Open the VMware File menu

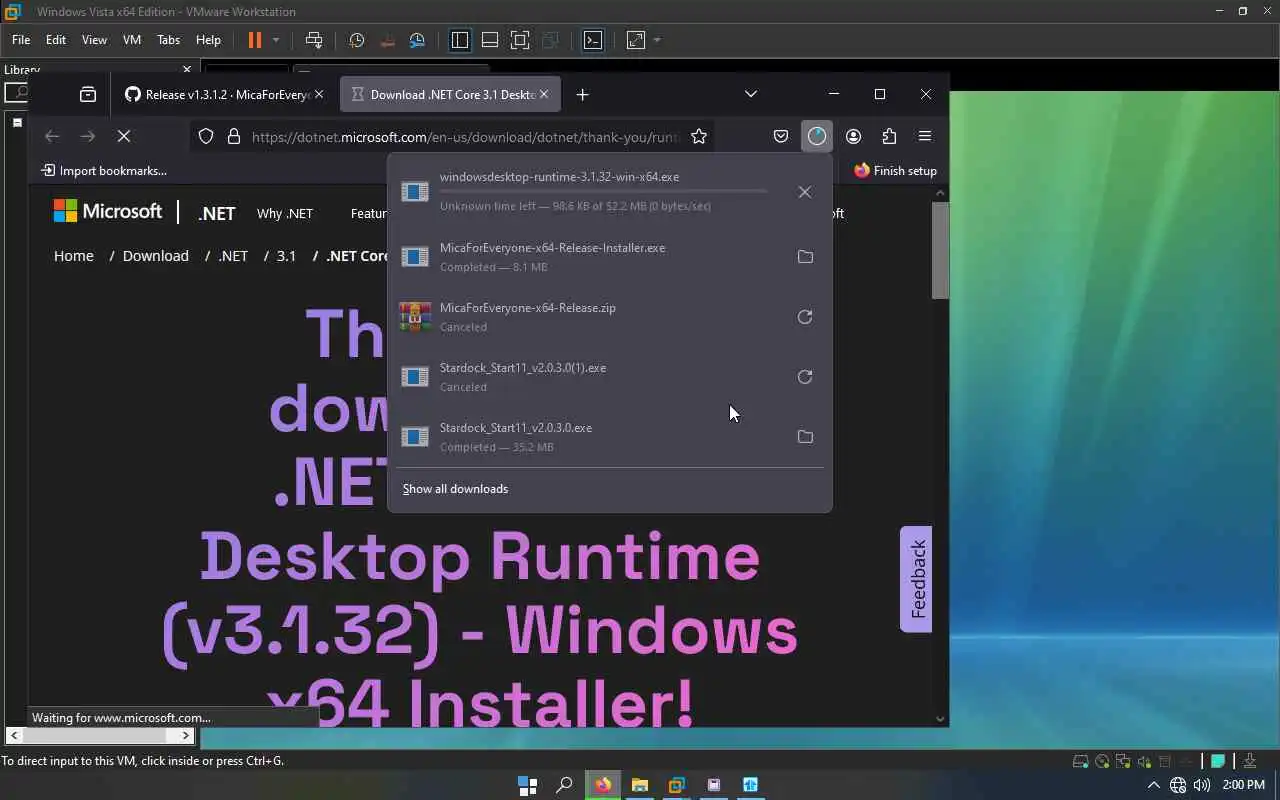pos(21,40)
